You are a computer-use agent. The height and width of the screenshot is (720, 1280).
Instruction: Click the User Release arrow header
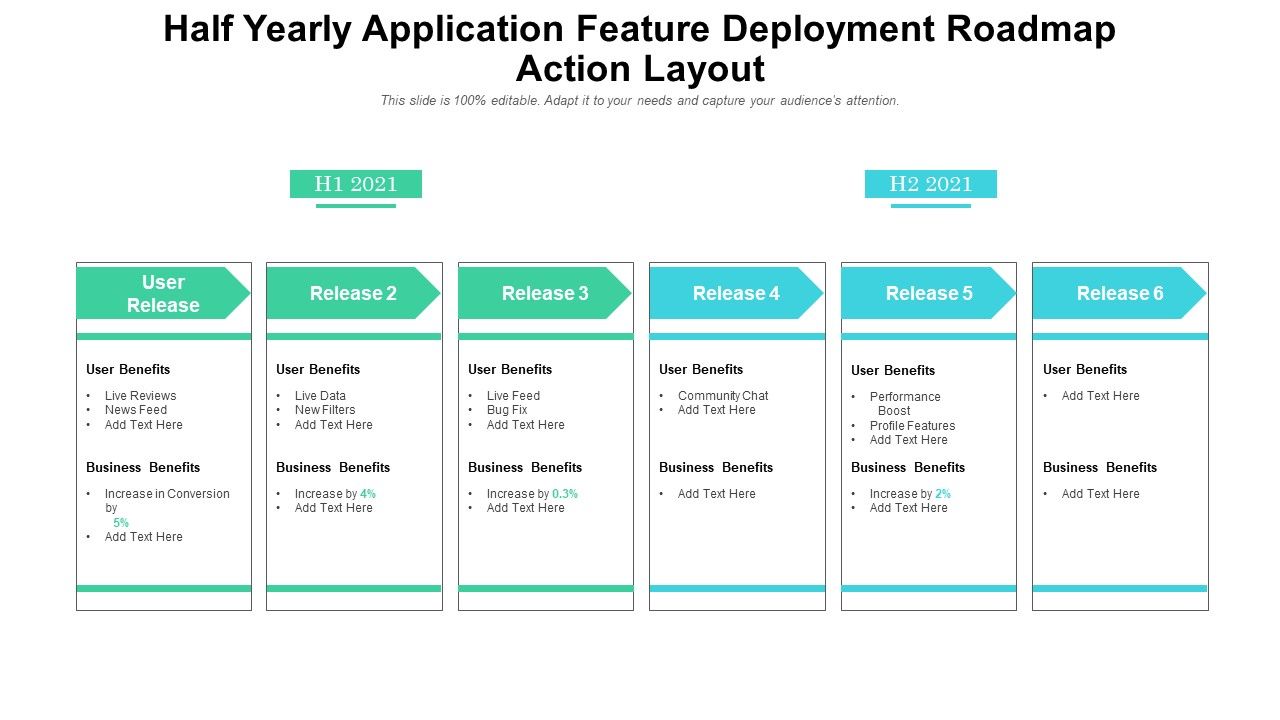pos(163,293)
